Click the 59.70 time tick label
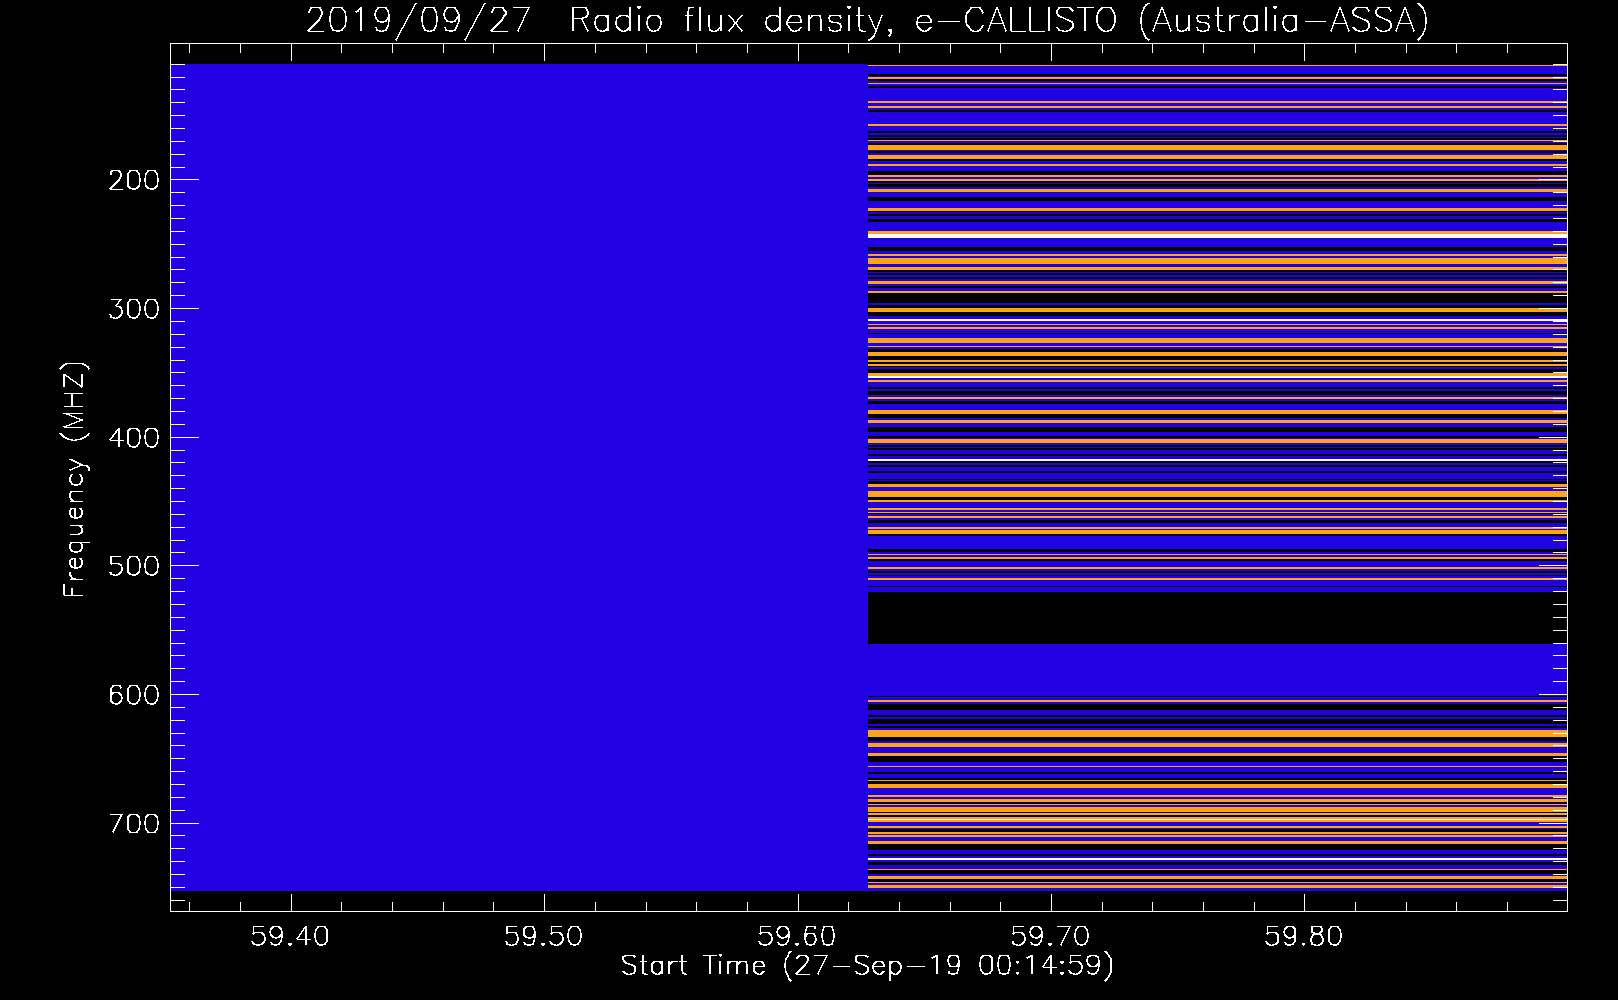 (x=1051, y=936)
